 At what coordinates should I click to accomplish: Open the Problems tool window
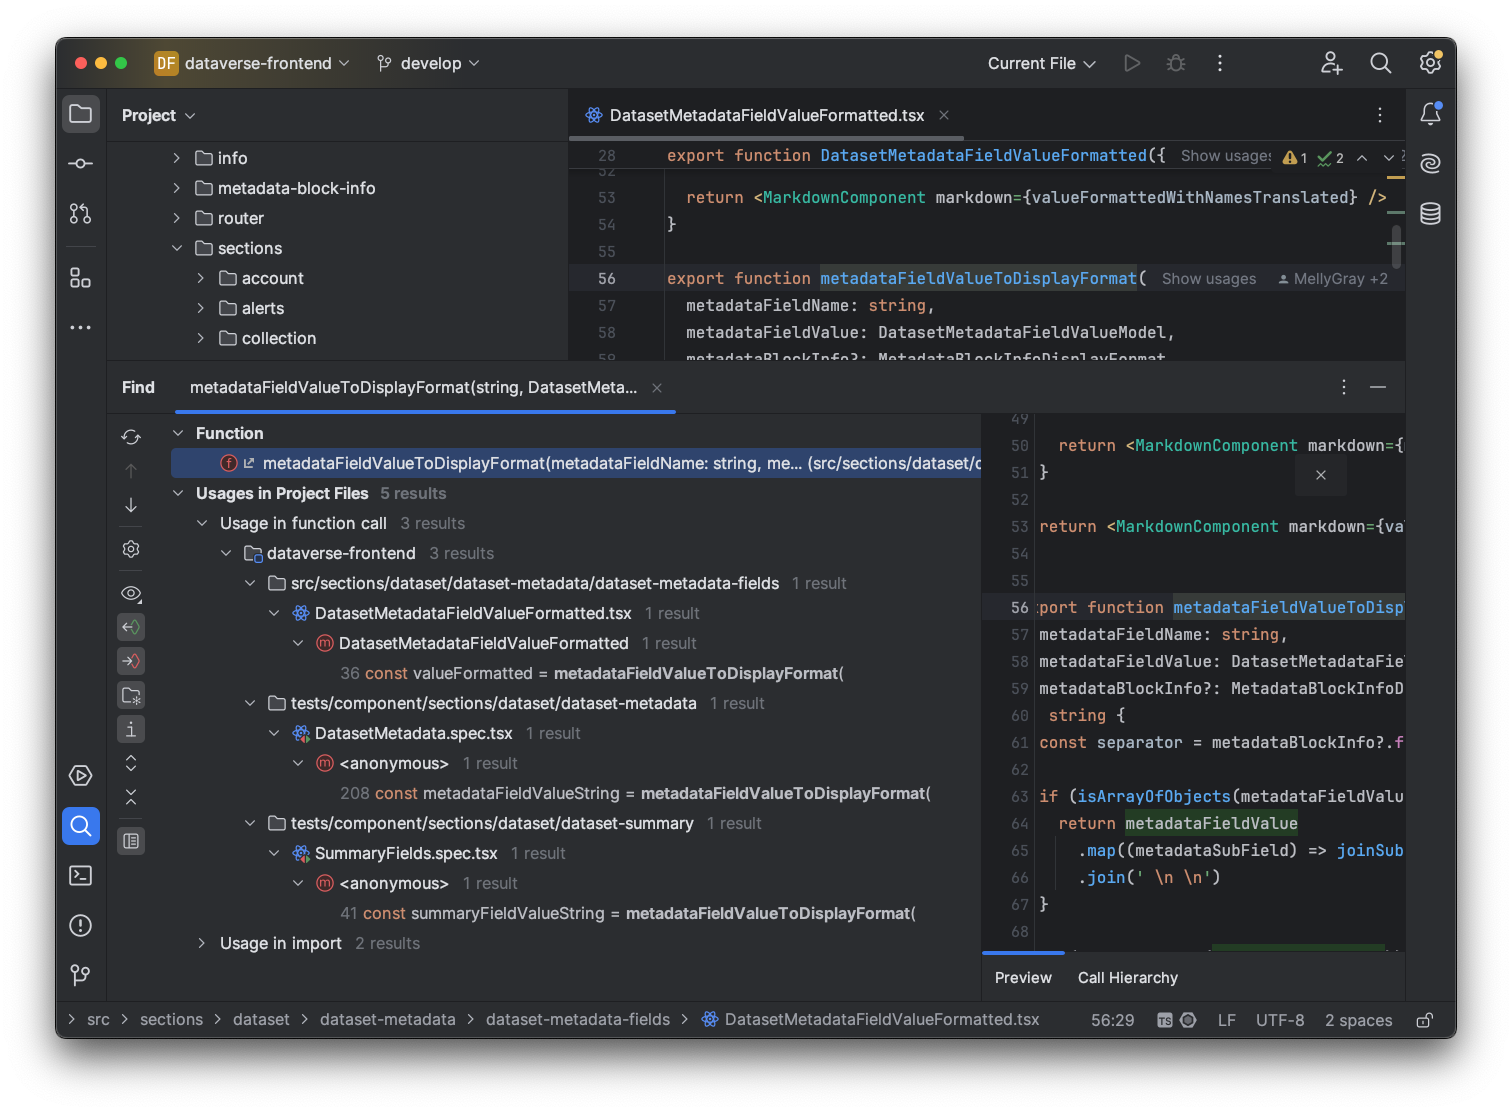[81, 925]
